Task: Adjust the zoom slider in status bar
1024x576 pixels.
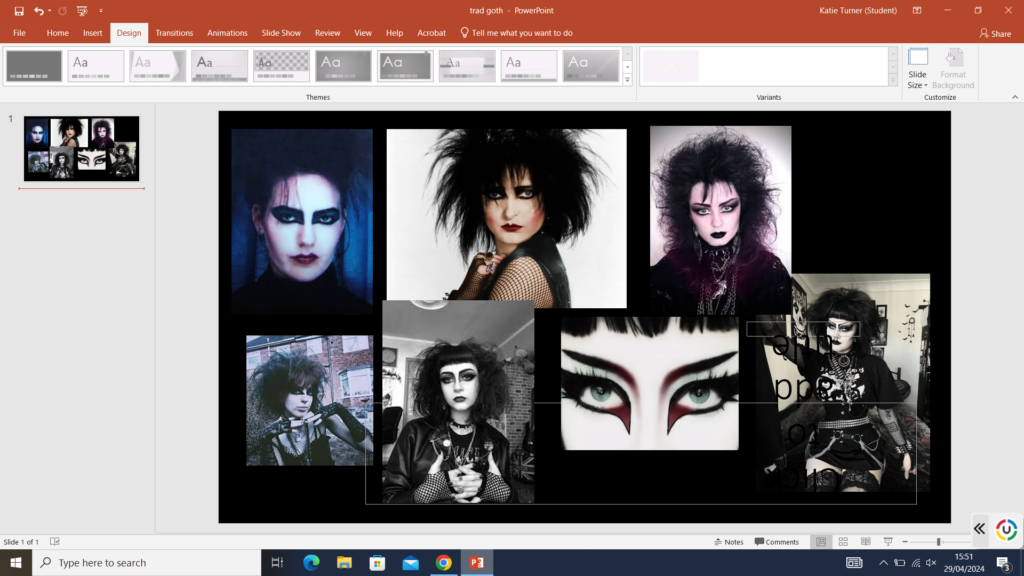Action: 938,542
